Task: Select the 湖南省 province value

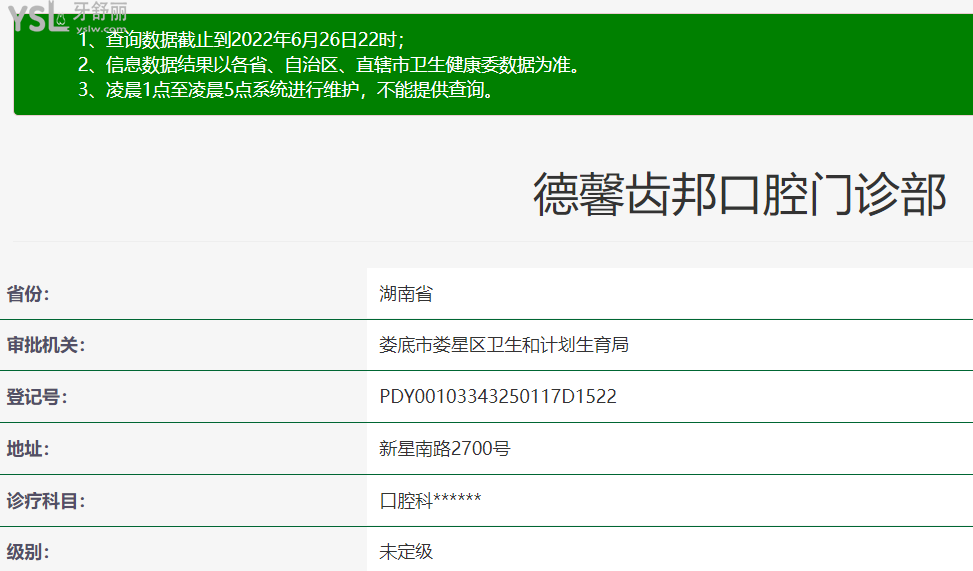Action: pyautogui.click(x=406, y=294)
